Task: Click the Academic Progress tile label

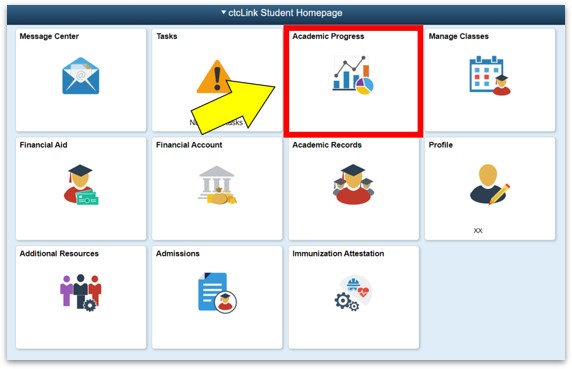Action: point(328,36)
